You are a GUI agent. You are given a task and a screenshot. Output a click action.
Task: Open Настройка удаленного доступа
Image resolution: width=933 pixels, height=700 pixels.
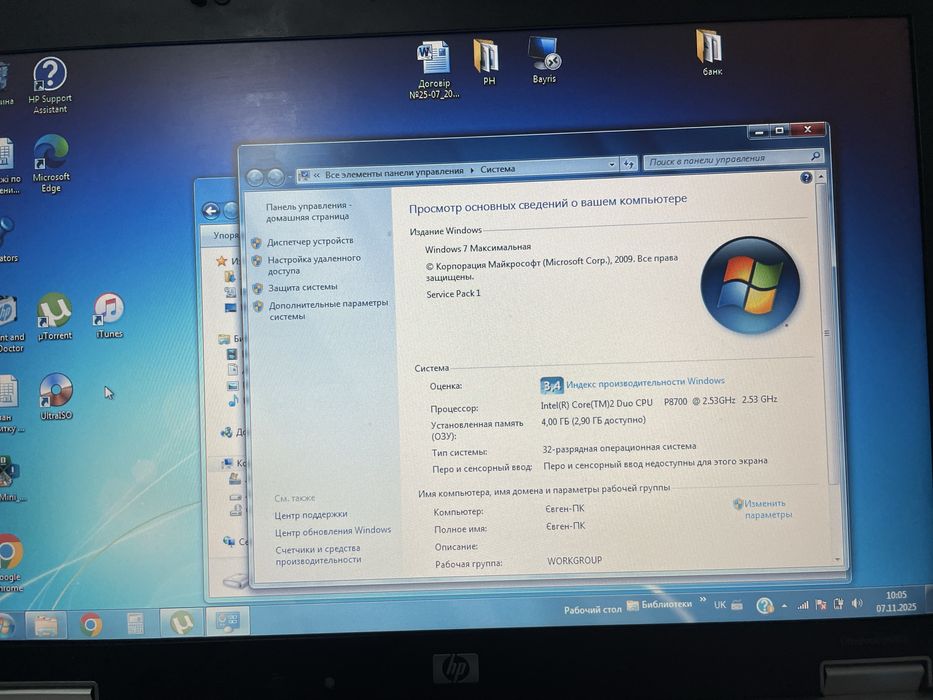click(x=314, y=264)
